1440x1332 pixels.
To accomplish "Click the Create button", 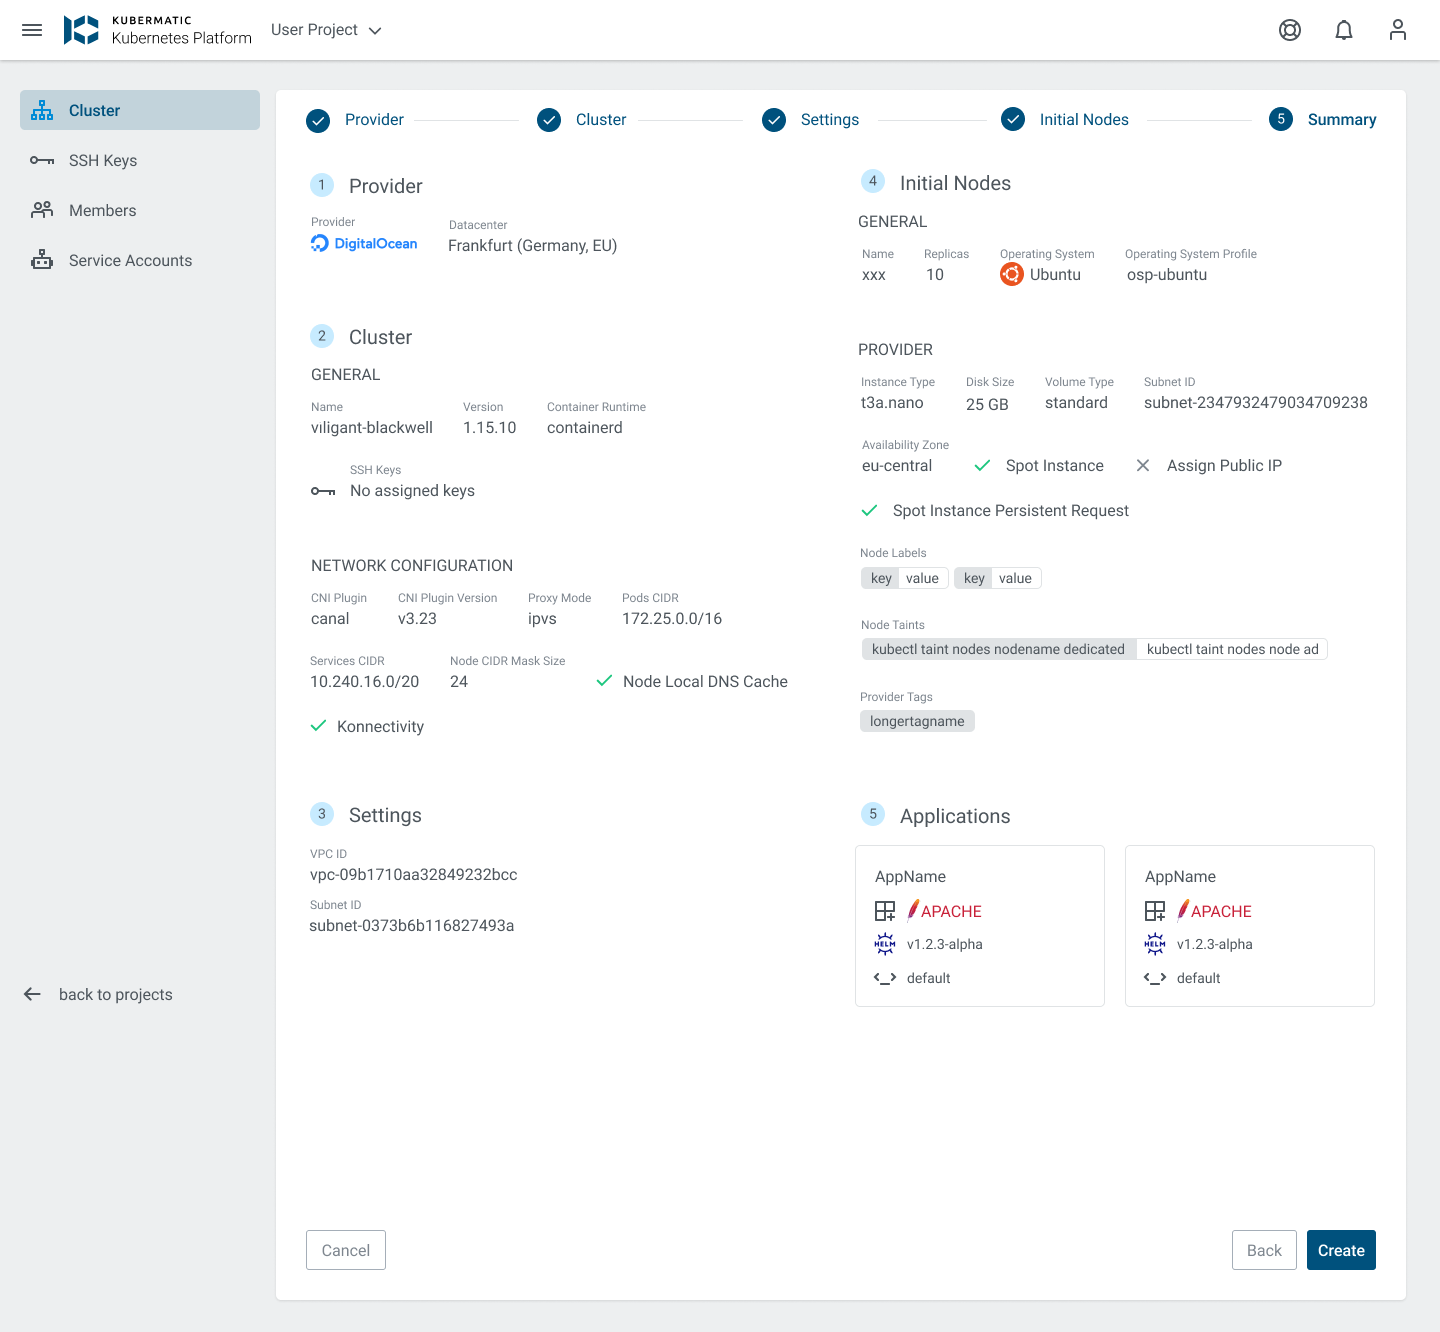I will [x=1341, y=1250].
